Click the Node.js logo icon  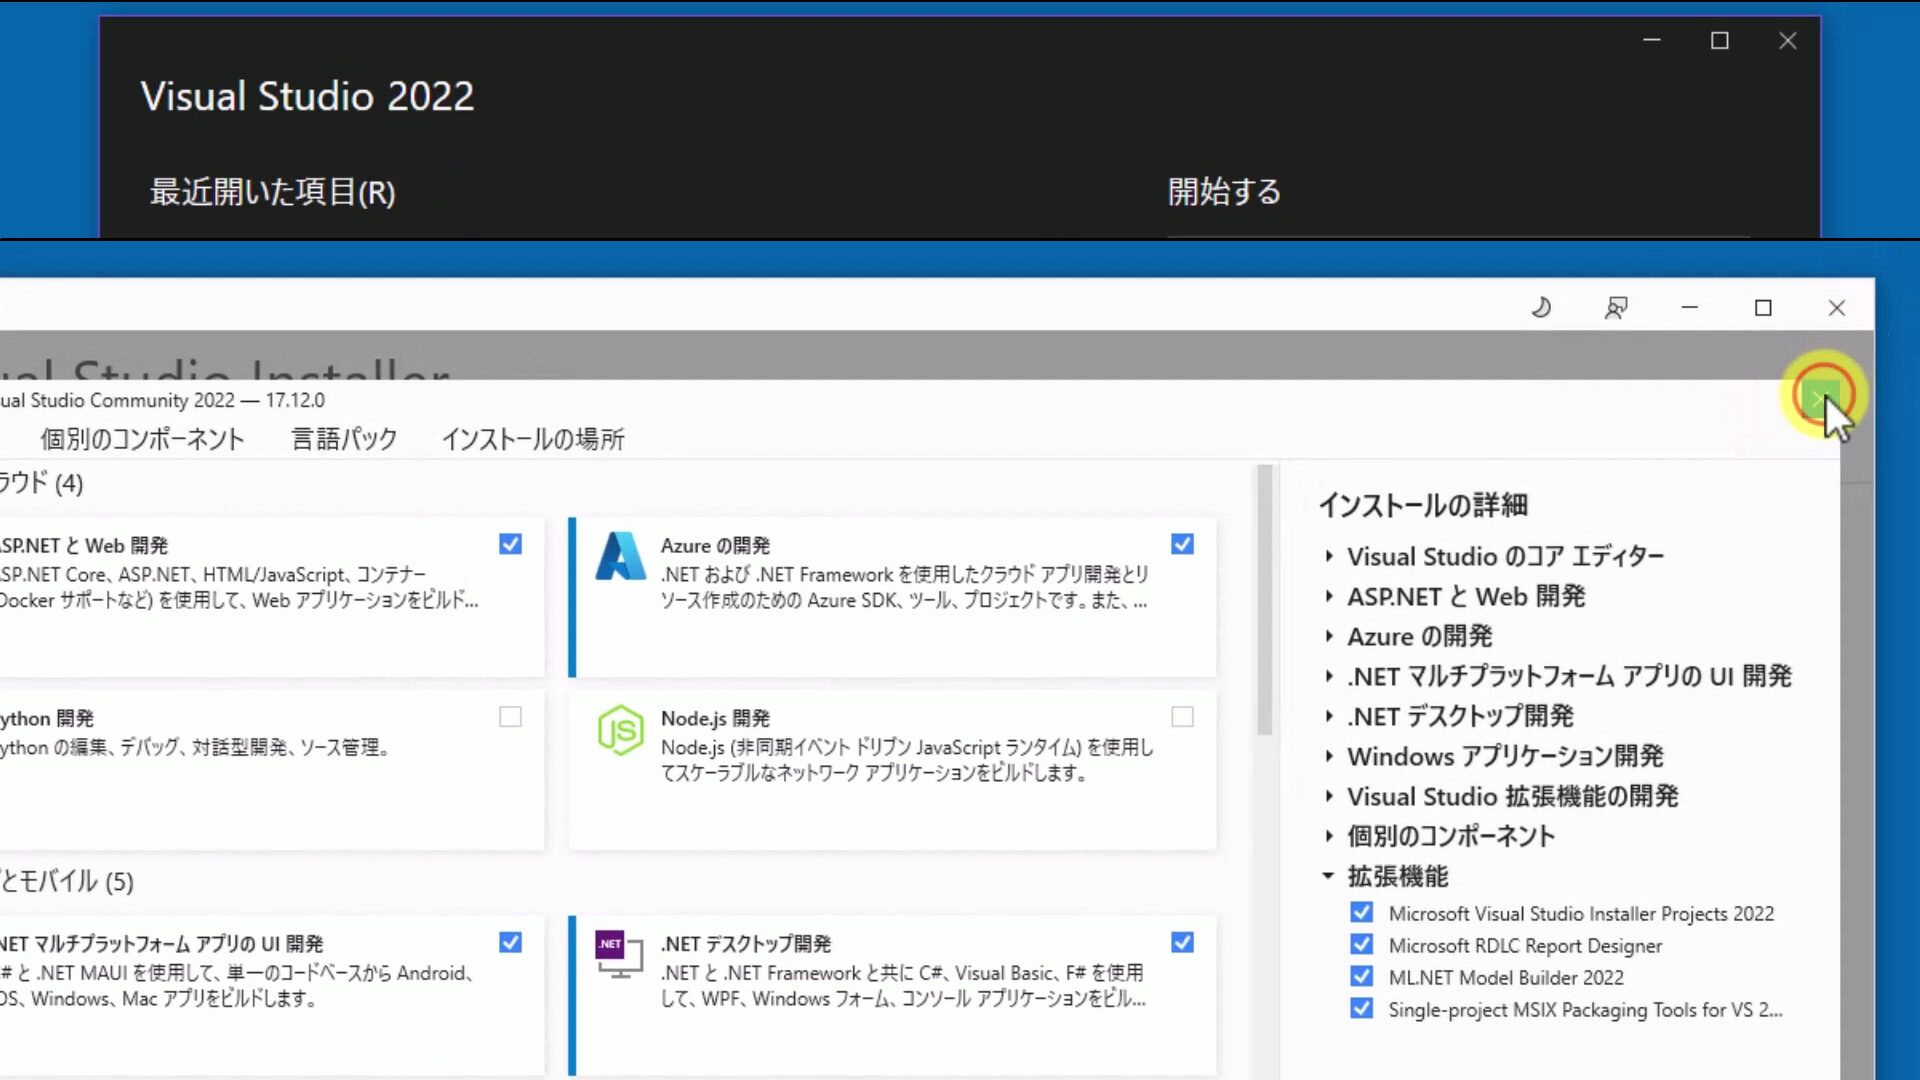[621, 730]
